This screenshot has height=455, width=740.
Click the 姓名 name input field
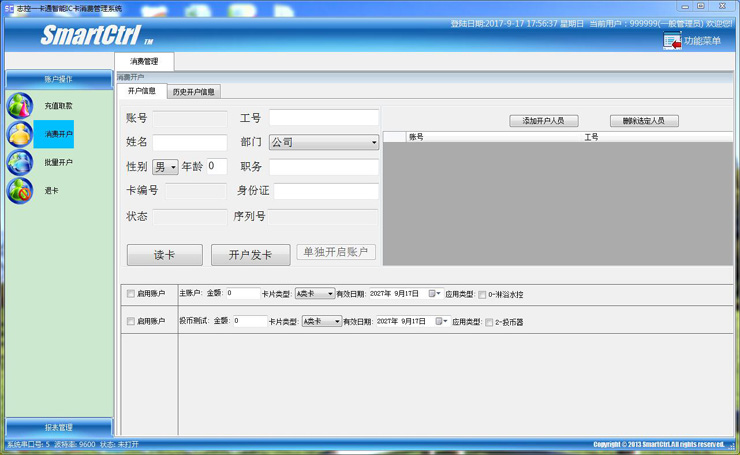[190, 143]
